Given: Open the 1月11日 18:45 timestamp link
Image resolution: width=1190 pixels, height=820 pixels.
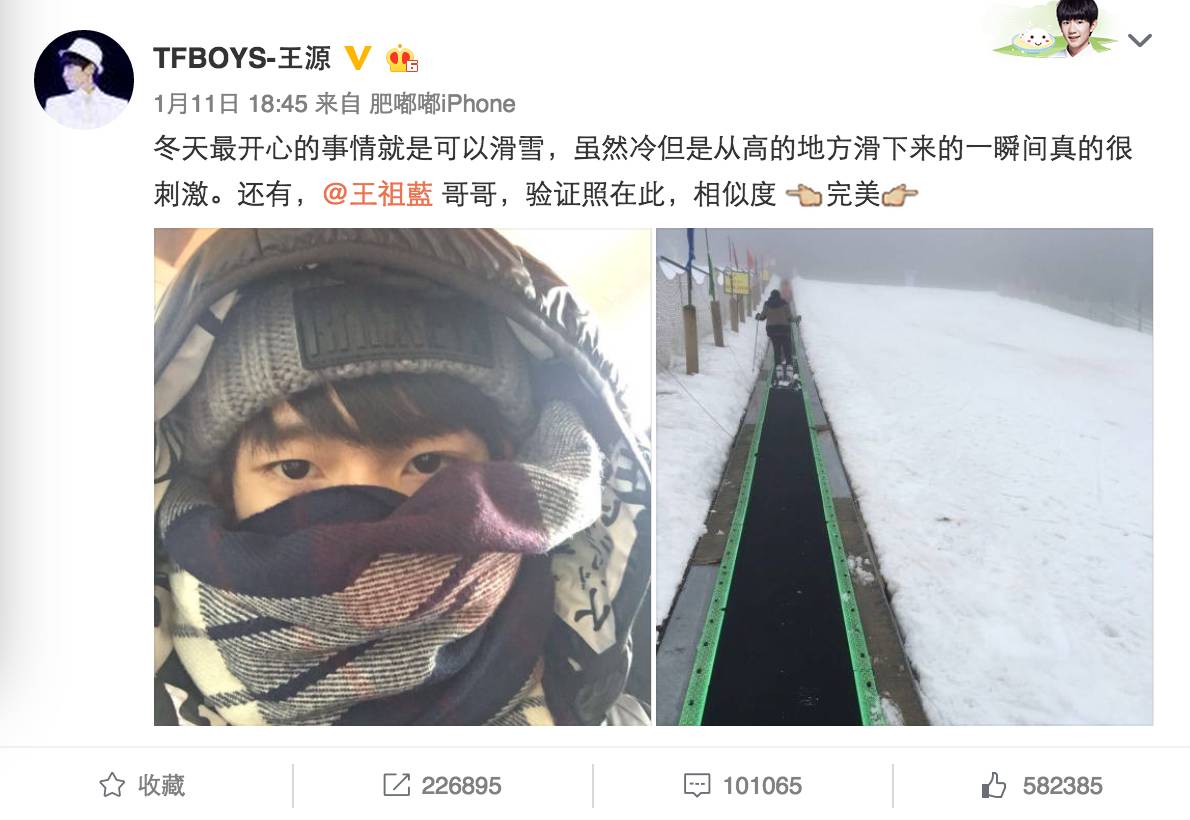Looking at the screenshot, I should coord(230,103).
